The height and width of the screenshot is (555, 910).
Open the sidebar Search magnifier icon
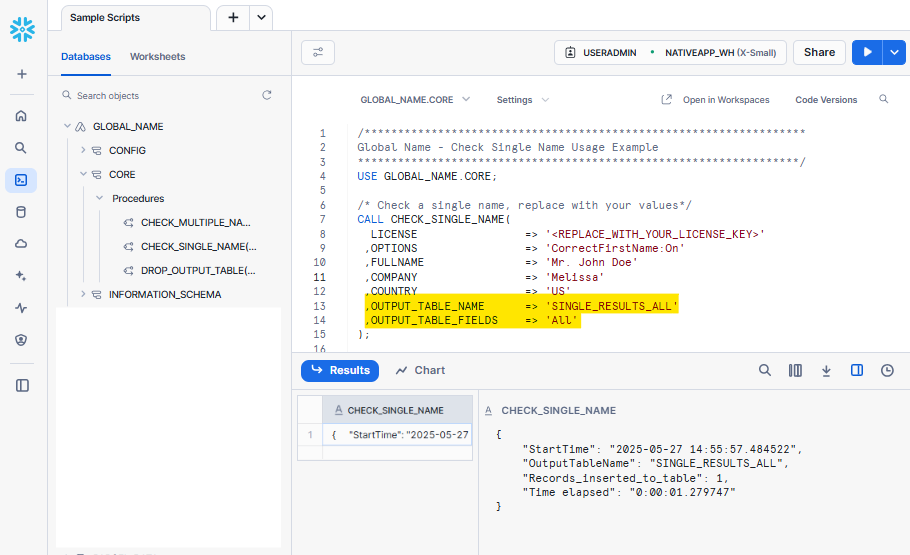21,148
